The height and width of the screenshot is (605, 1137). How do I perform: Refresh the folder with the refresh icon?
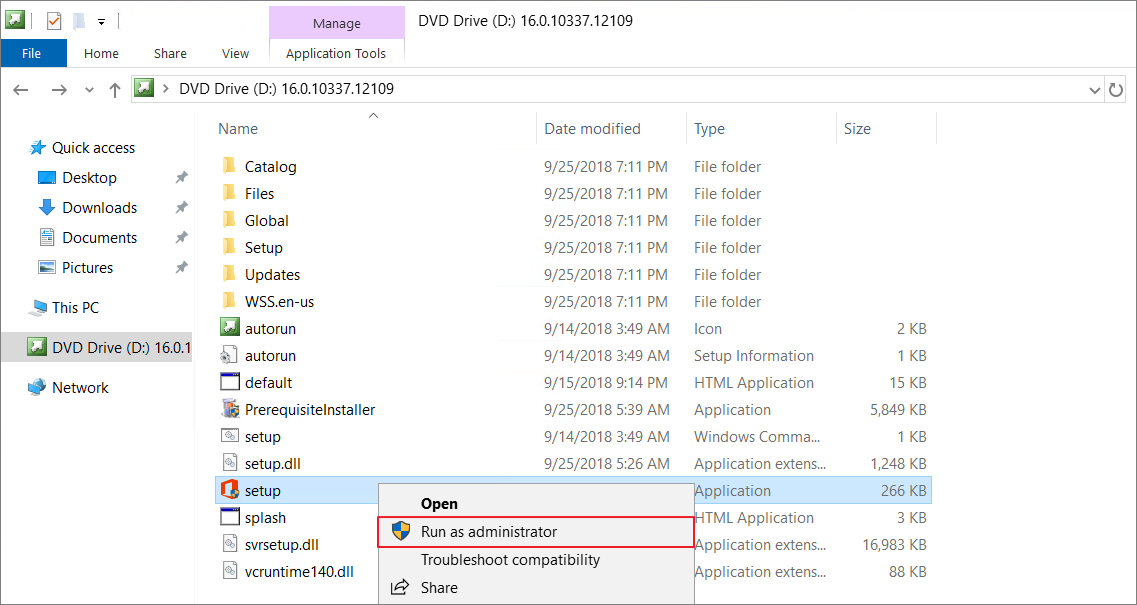click(x=1116, y=89)
